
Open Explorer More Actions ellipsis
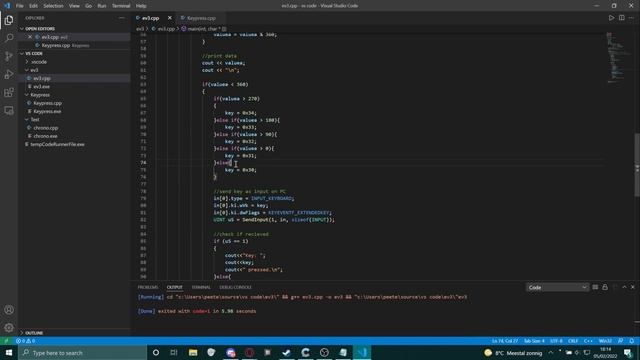tap(121, 18)
